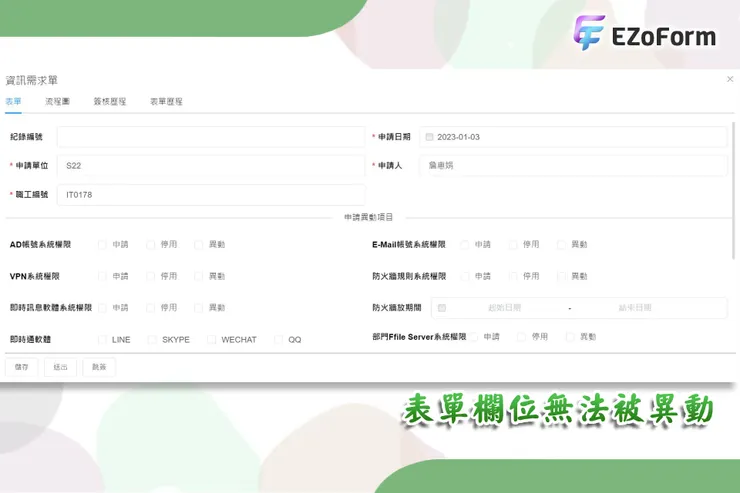740x493 pixels.
Task: Click the 職工編號 field showing IT0178
Action: click(x=211, y=195)
